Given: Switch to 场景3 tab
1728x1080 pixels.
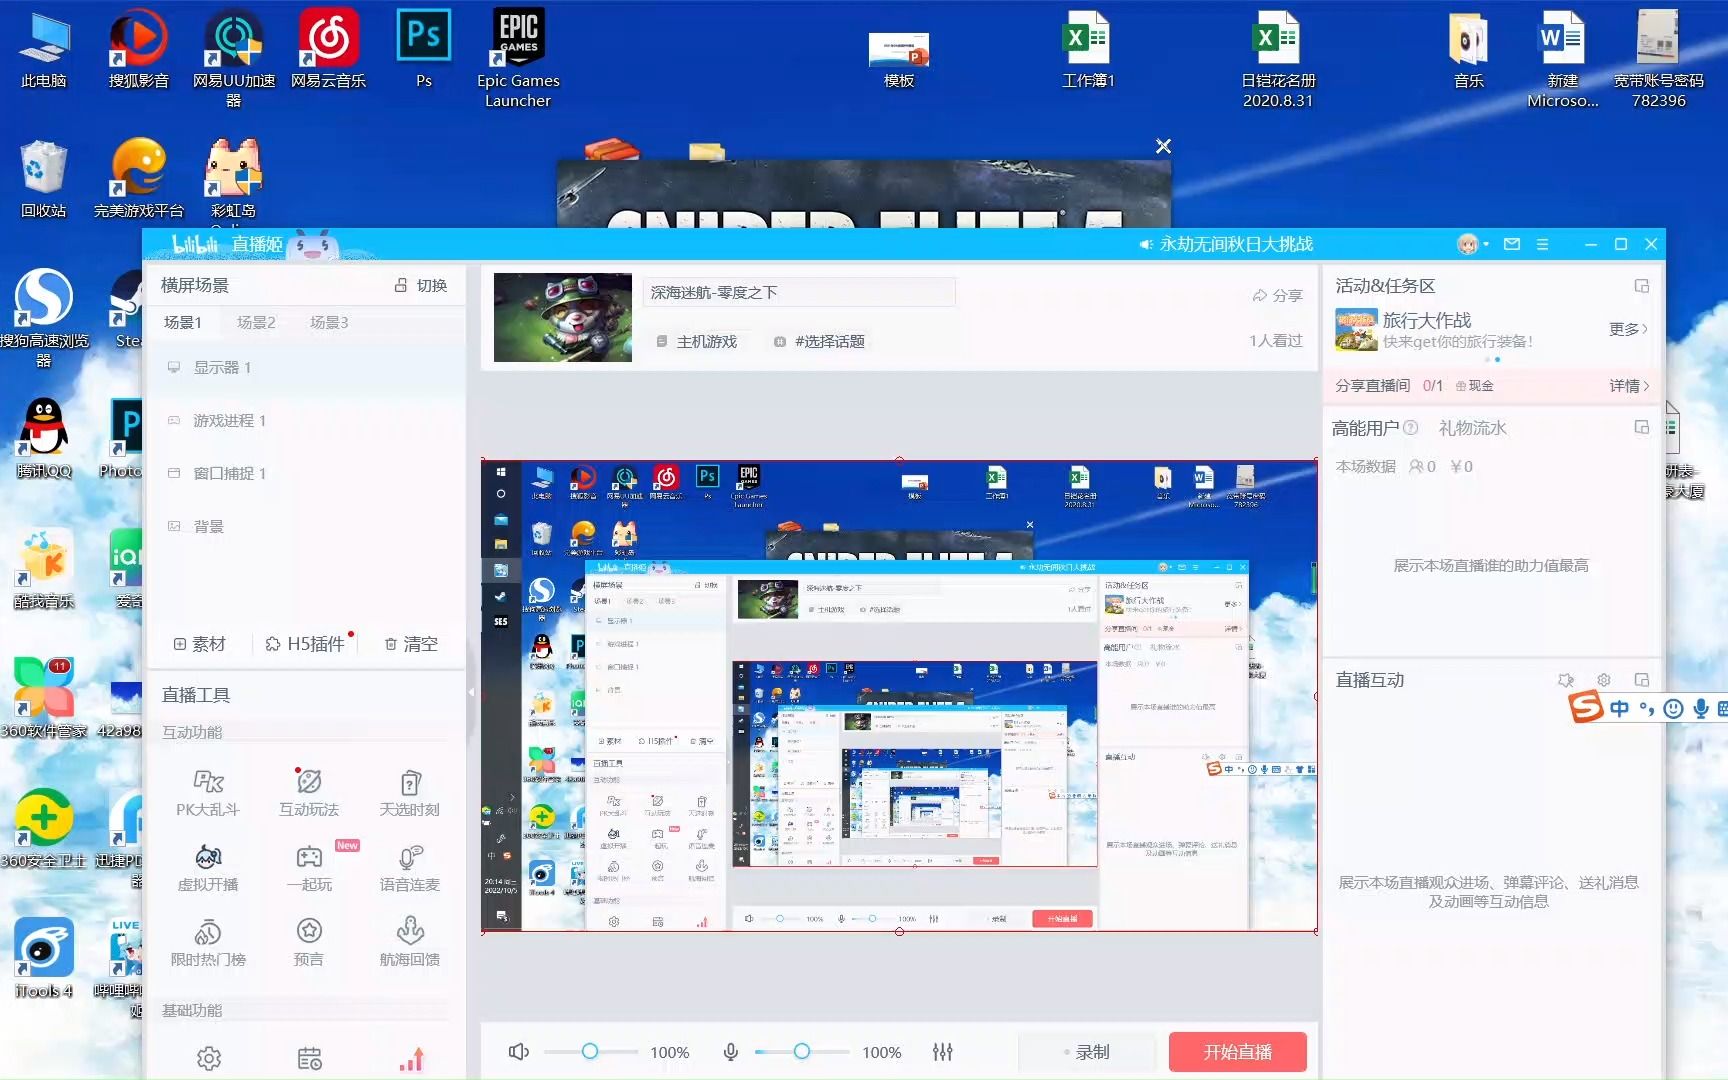Looking at the screenshot, I should [329, 322].
